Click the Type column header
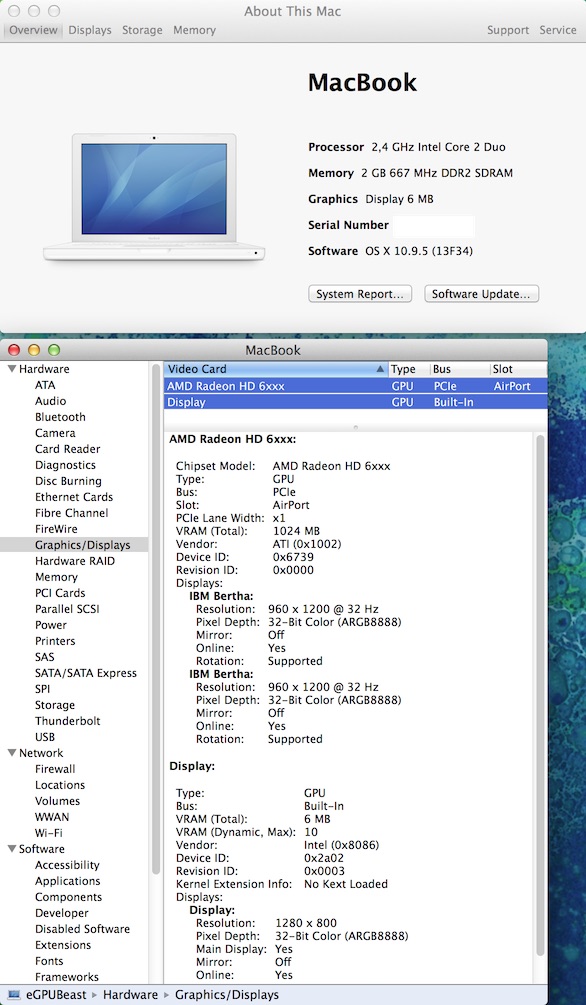 (x=408, y=369)
